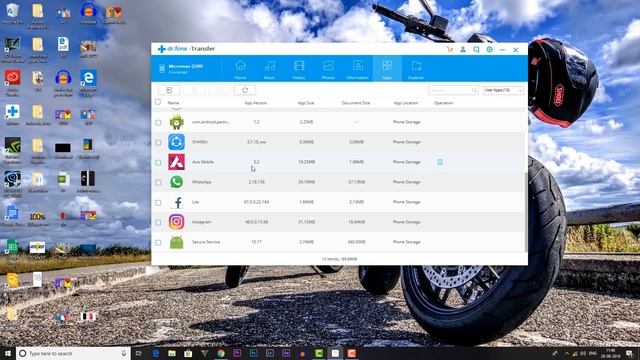Screen dimensions: 640x360
Task: Click the com.android.partn... android icon
Action: pyautogui.click(x=176, y=122)
